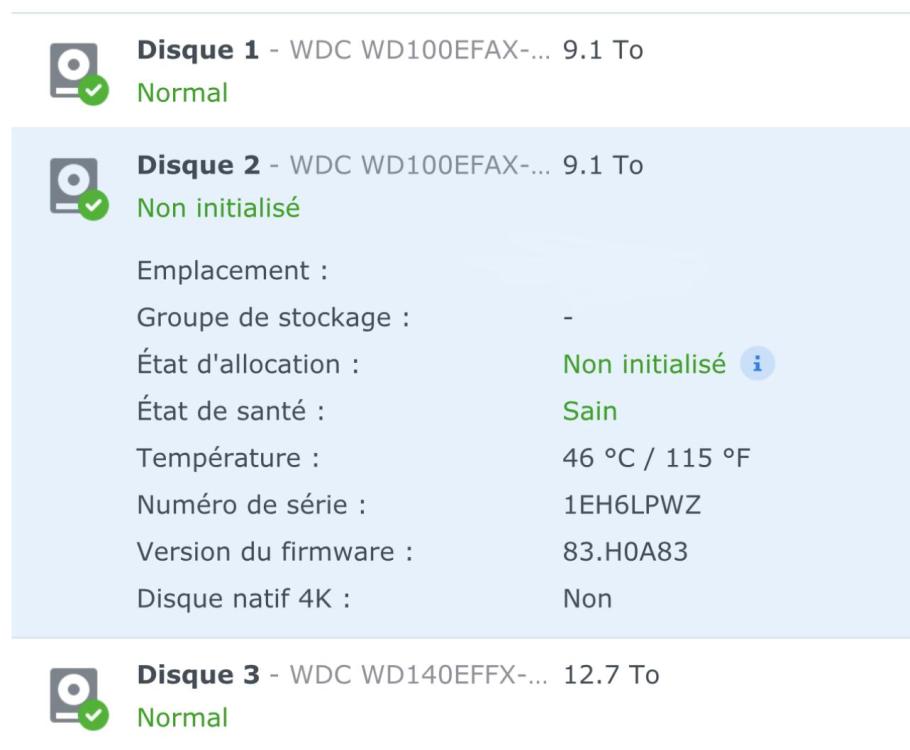The width and height of the screenshot is (910, 750).
Task: Click the Normal status under Disque 1
Action: [182, 93]
